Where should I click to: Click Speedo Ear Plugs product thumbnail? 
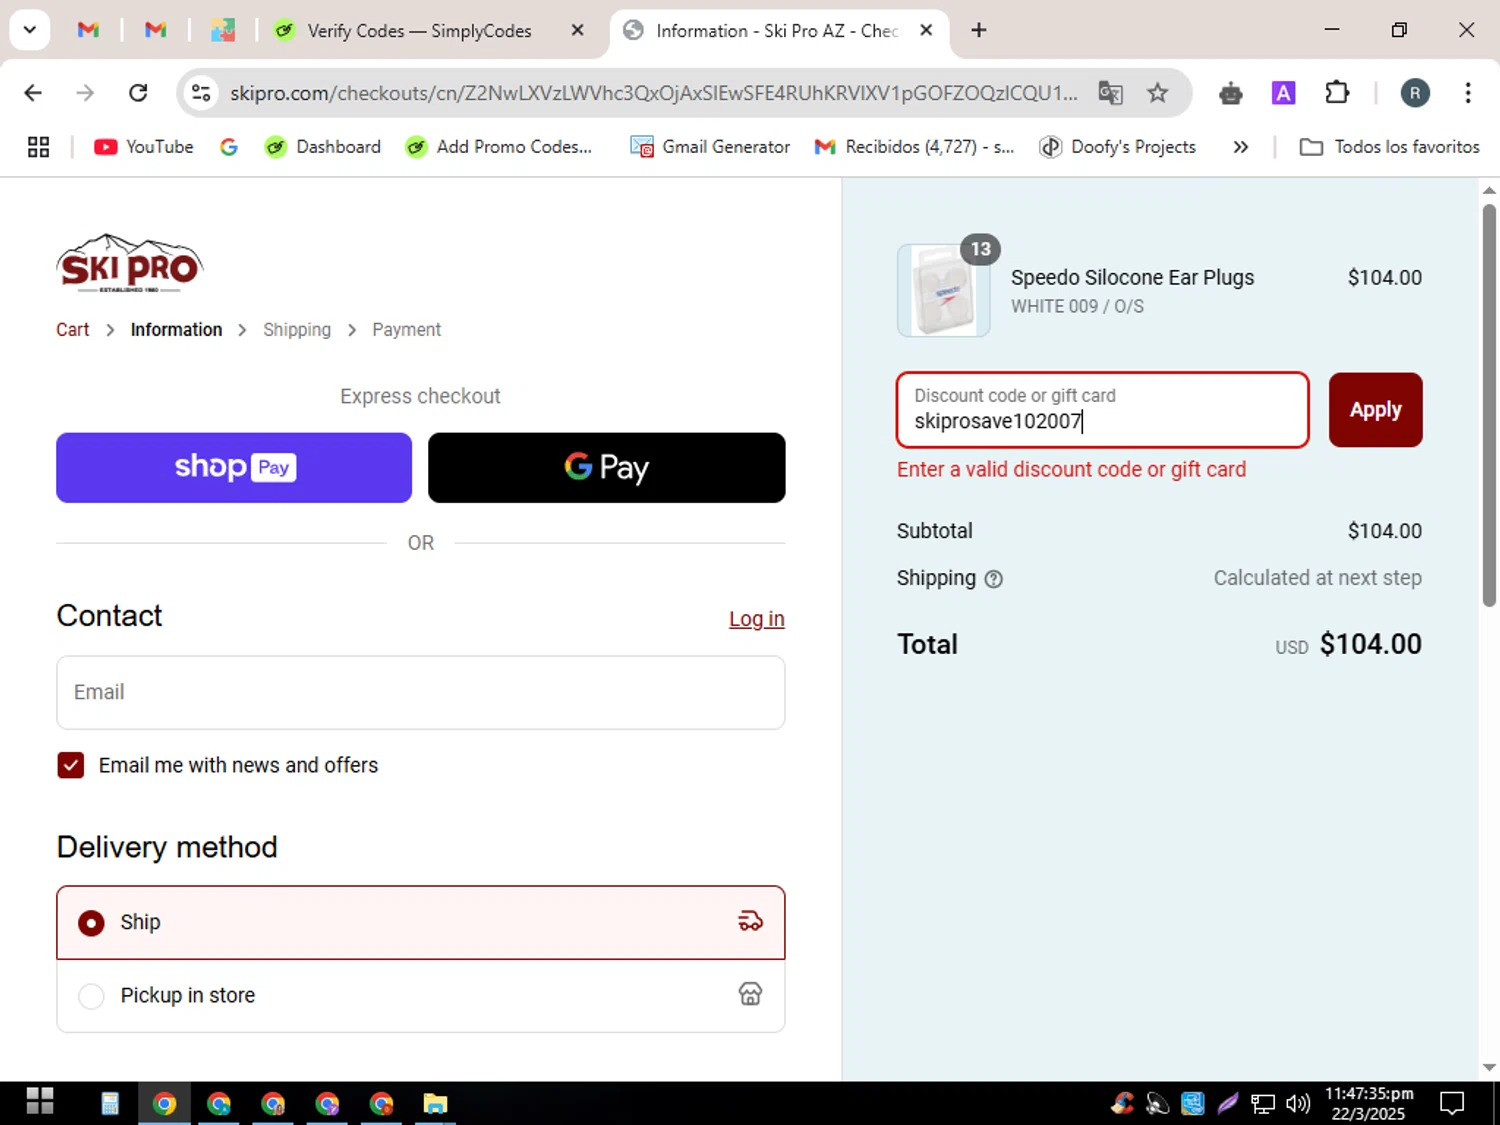click(x=944, y=290)
